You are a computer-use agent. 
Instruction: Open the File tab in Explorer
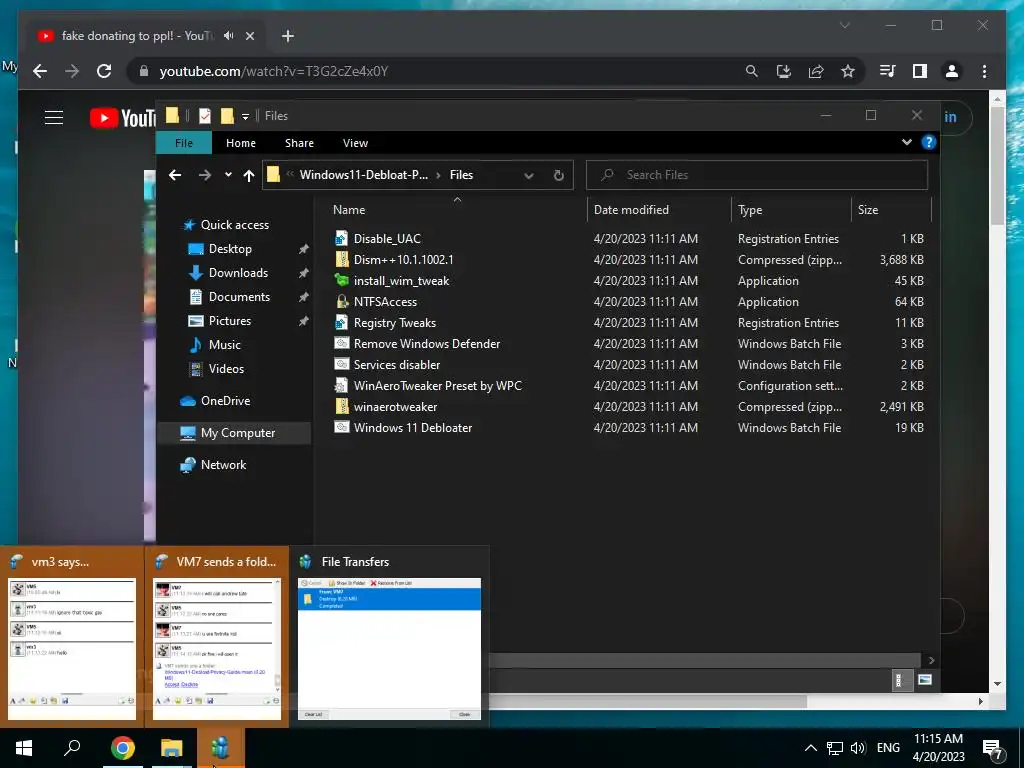184,143
